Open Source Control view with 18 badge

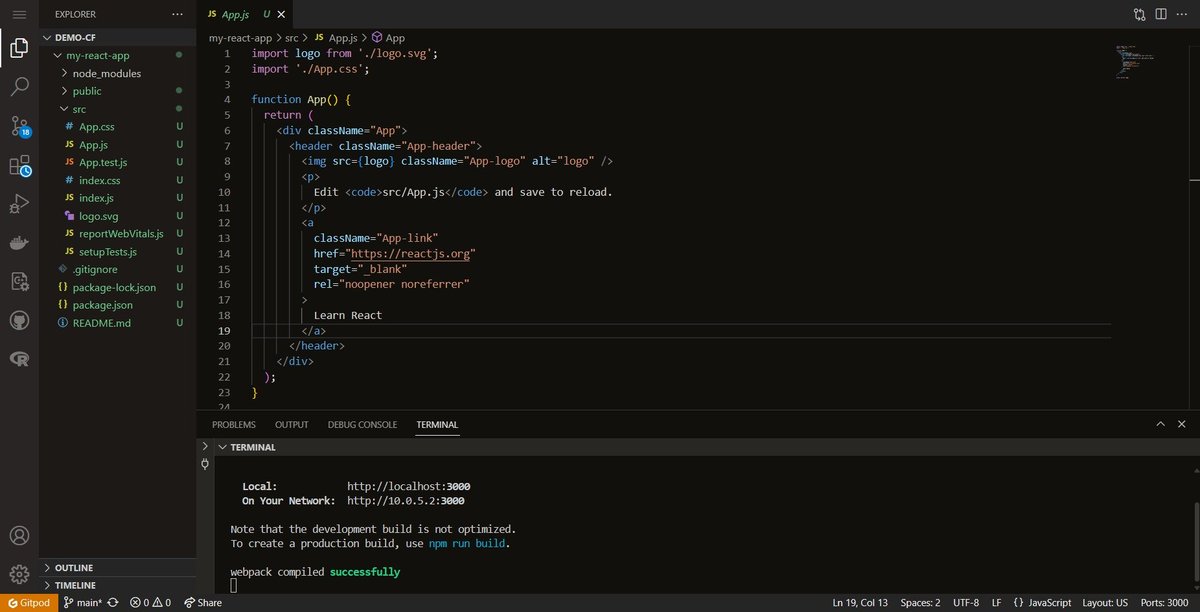[x=19, y=126]
